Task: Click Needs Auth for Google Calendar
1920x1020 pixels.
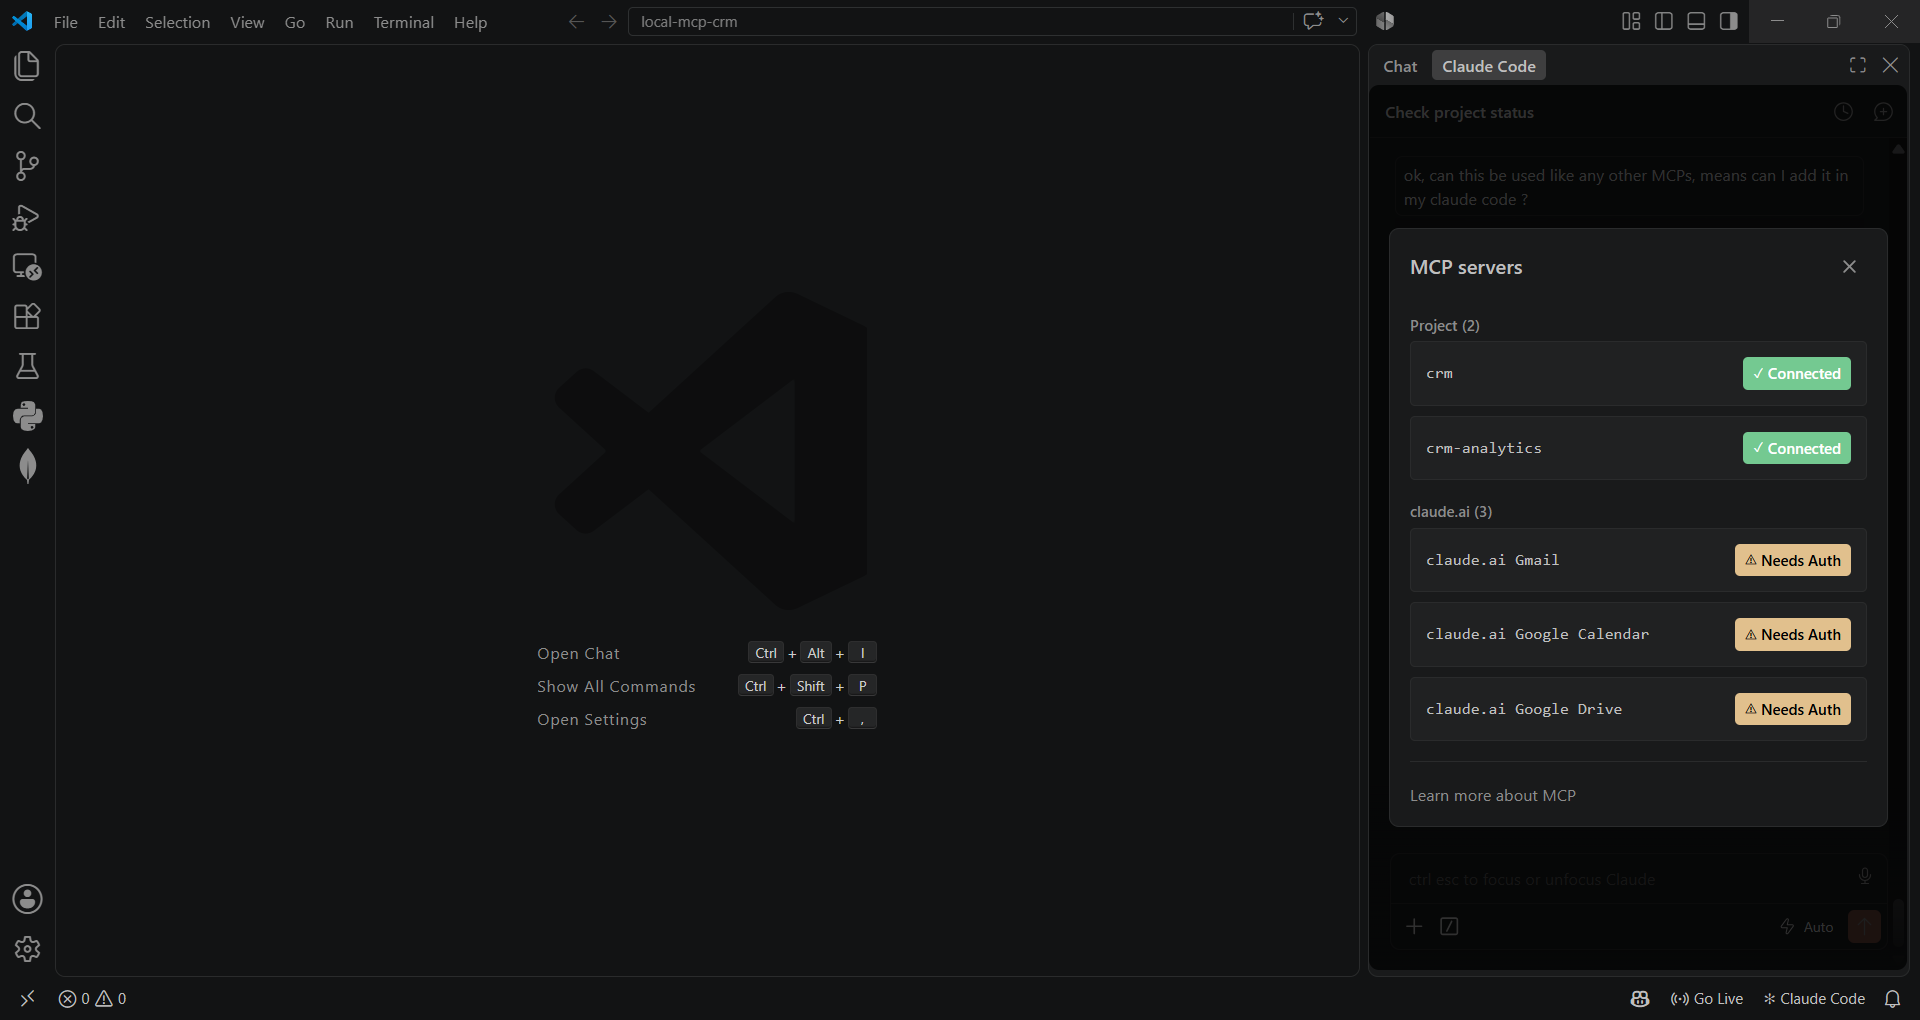Action: pyautogui.click(x=1793, y=635)
